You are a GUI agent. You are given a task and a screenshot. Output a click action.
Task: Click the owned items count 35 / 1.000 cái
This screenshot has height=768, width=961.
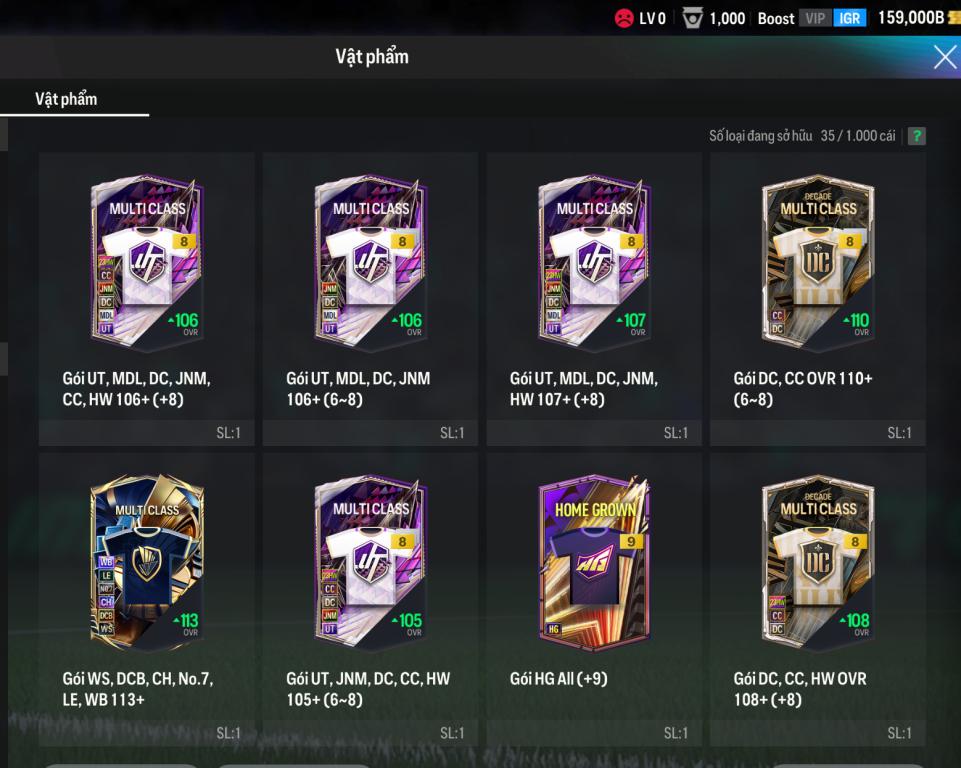click(857, 135)
